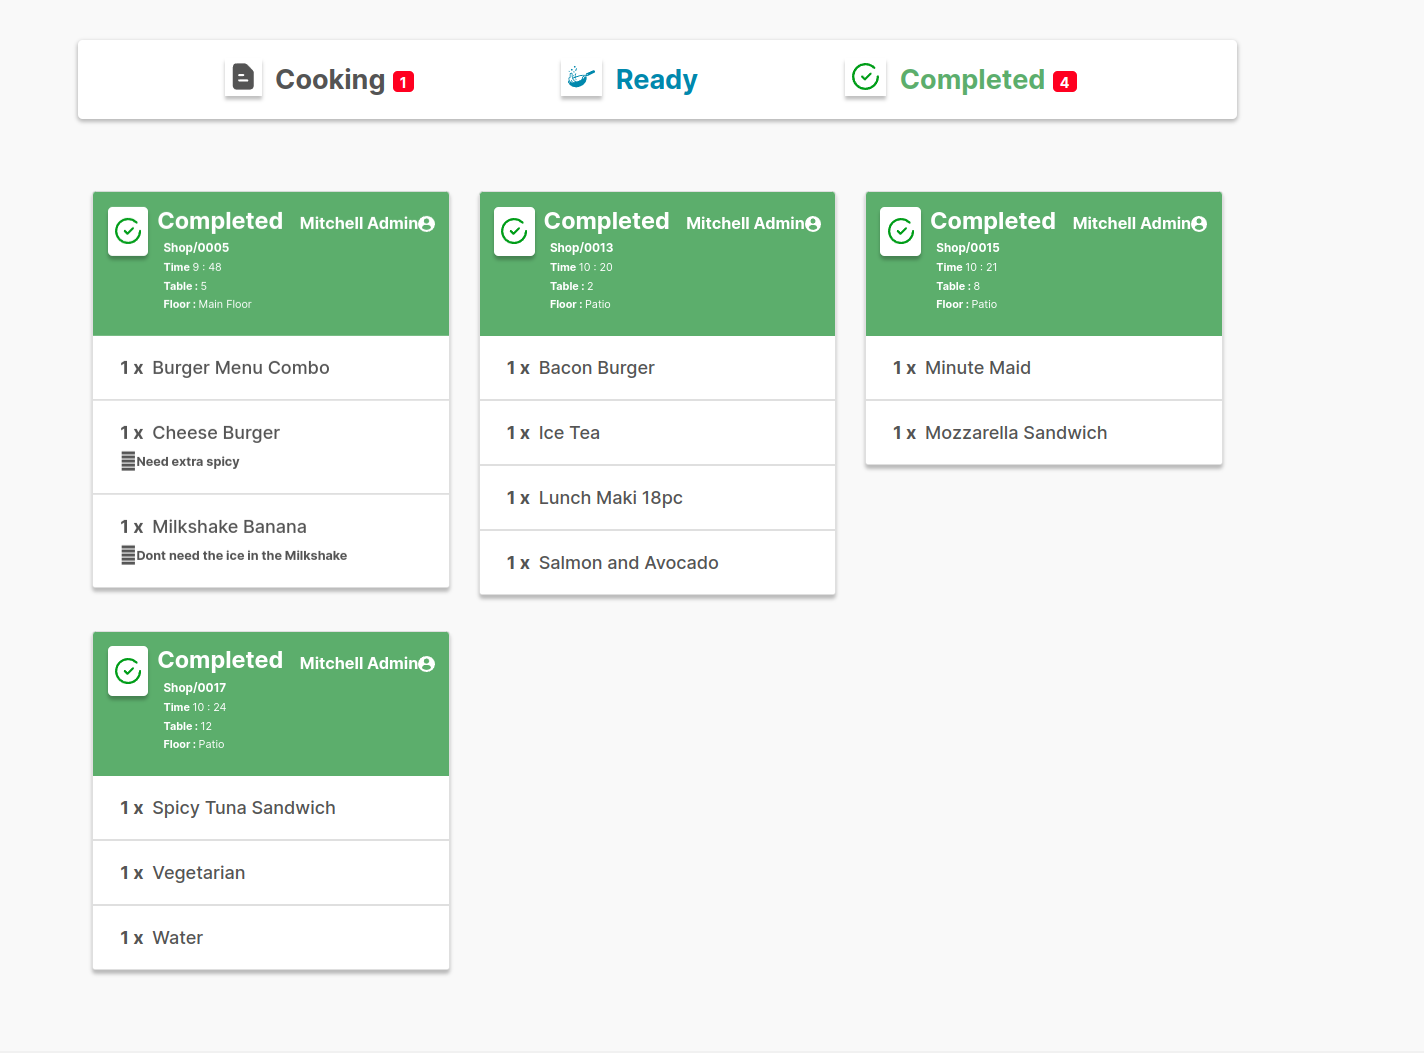Select the Lunch Maki 18pc line
The width and height of the screenshot is (1424, 1053).
pos(657,498)
